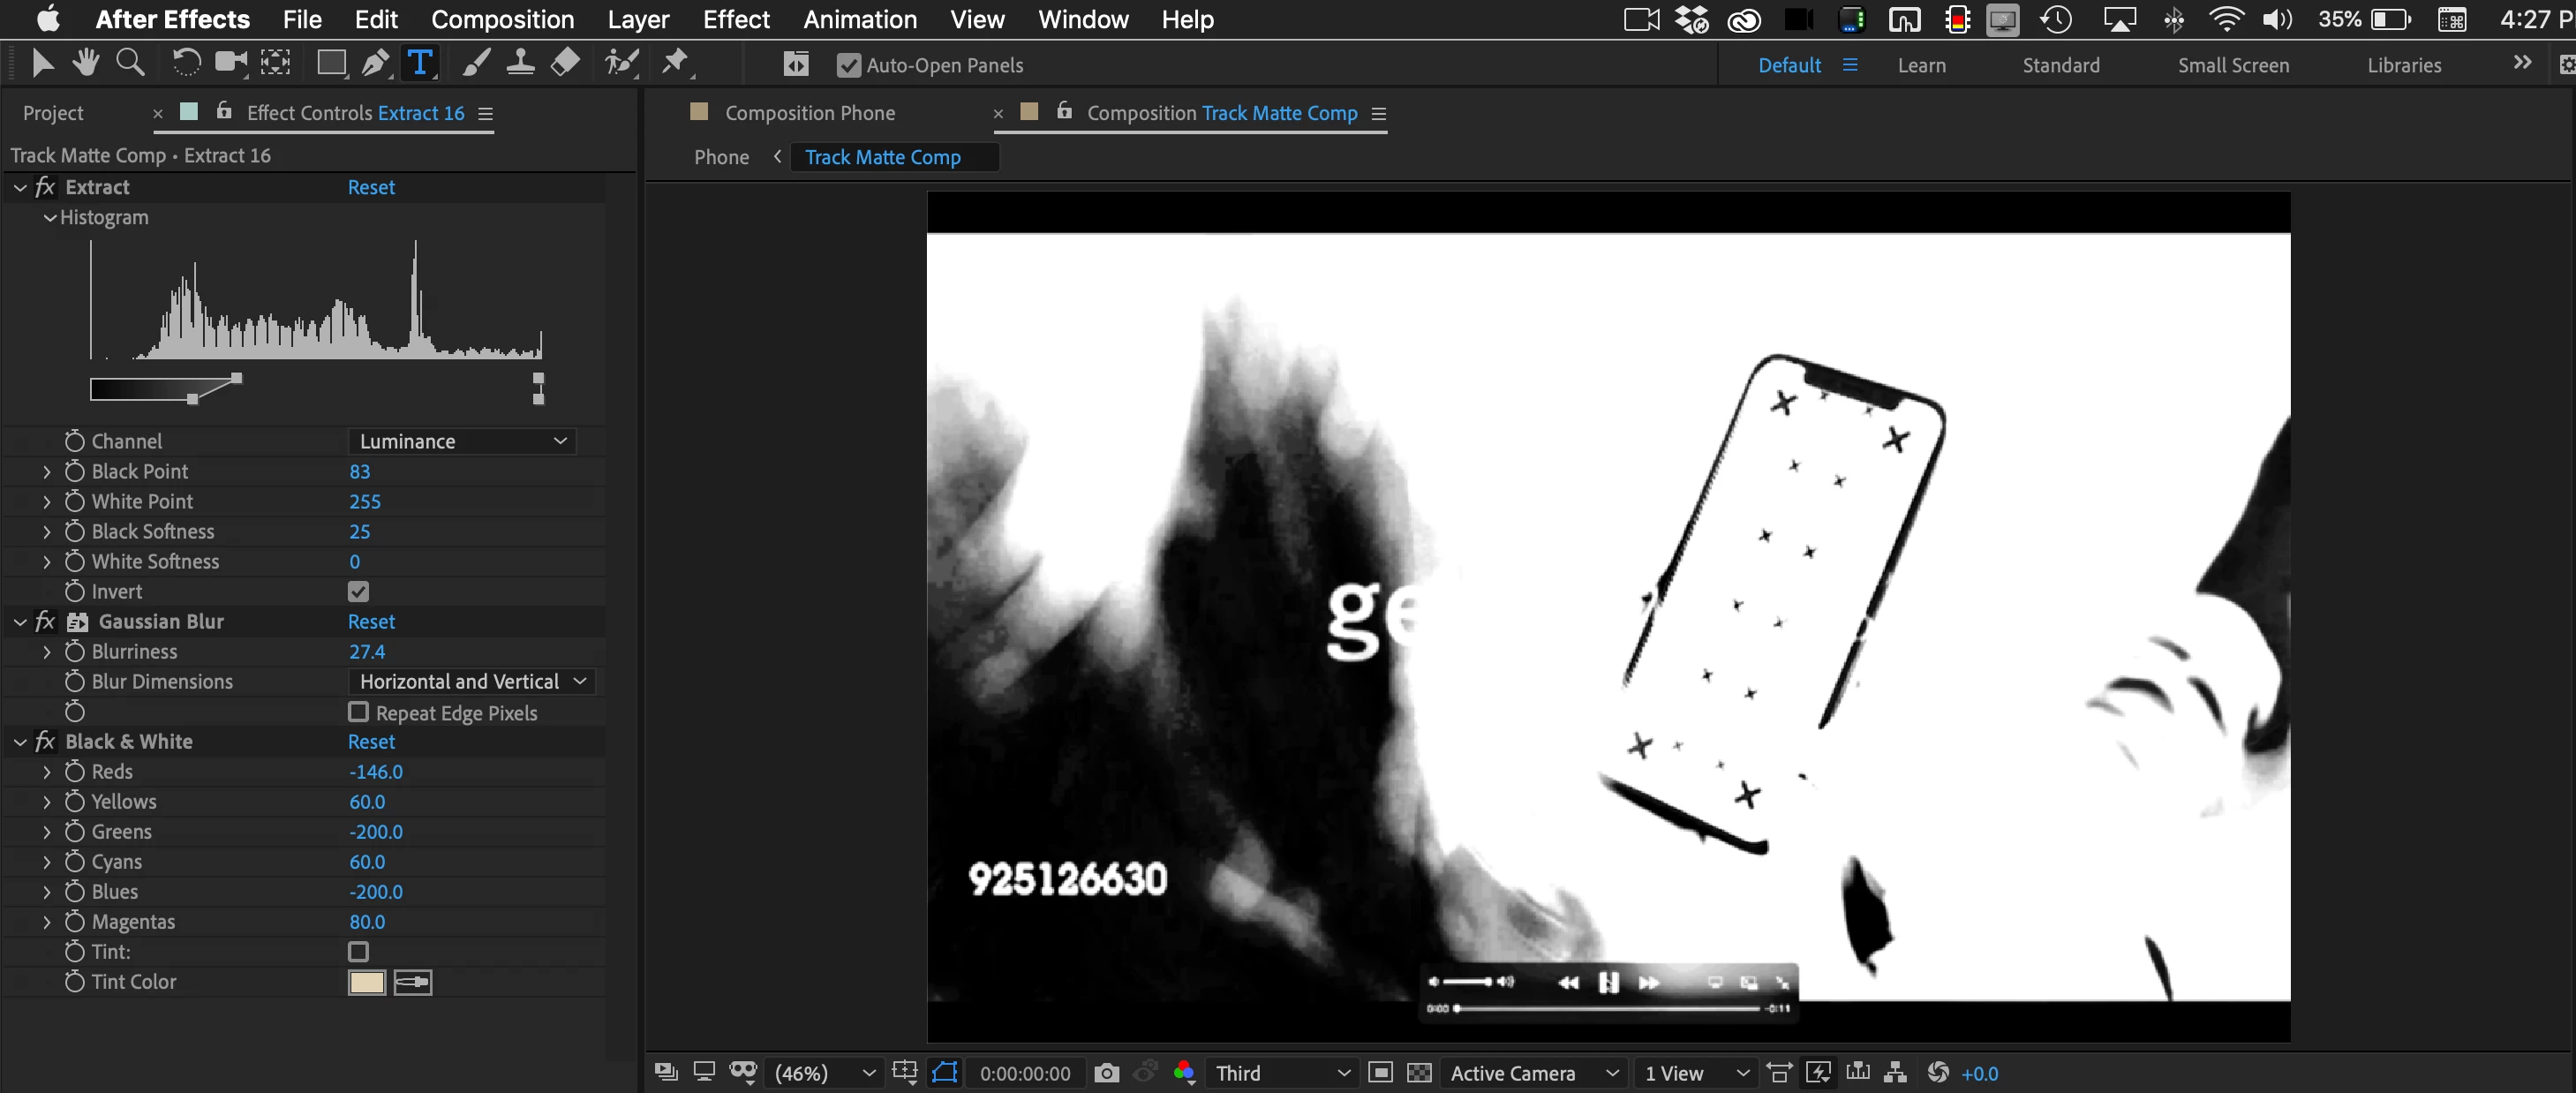This screenshot has height=1093, width=2576.
Task: Reset the Gaussian Blur effect
Action: pos(371,621)
